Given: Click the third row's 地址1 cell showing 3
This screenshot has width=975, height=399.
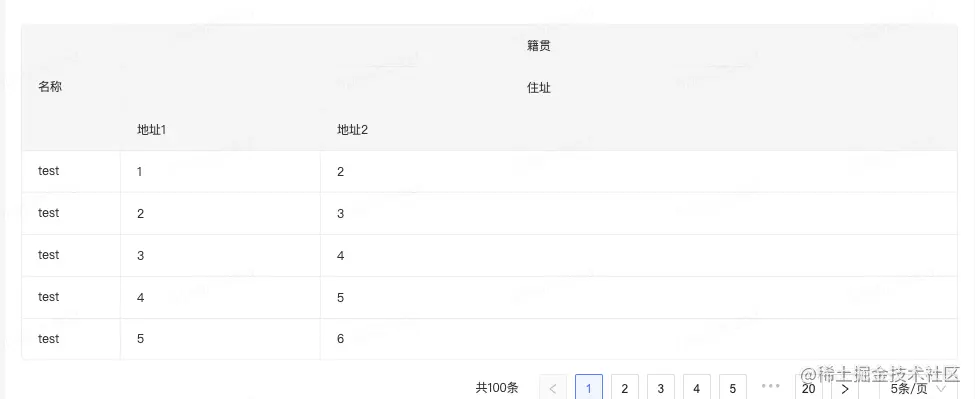Looking at the screenshot, I should tap(220, 255).
